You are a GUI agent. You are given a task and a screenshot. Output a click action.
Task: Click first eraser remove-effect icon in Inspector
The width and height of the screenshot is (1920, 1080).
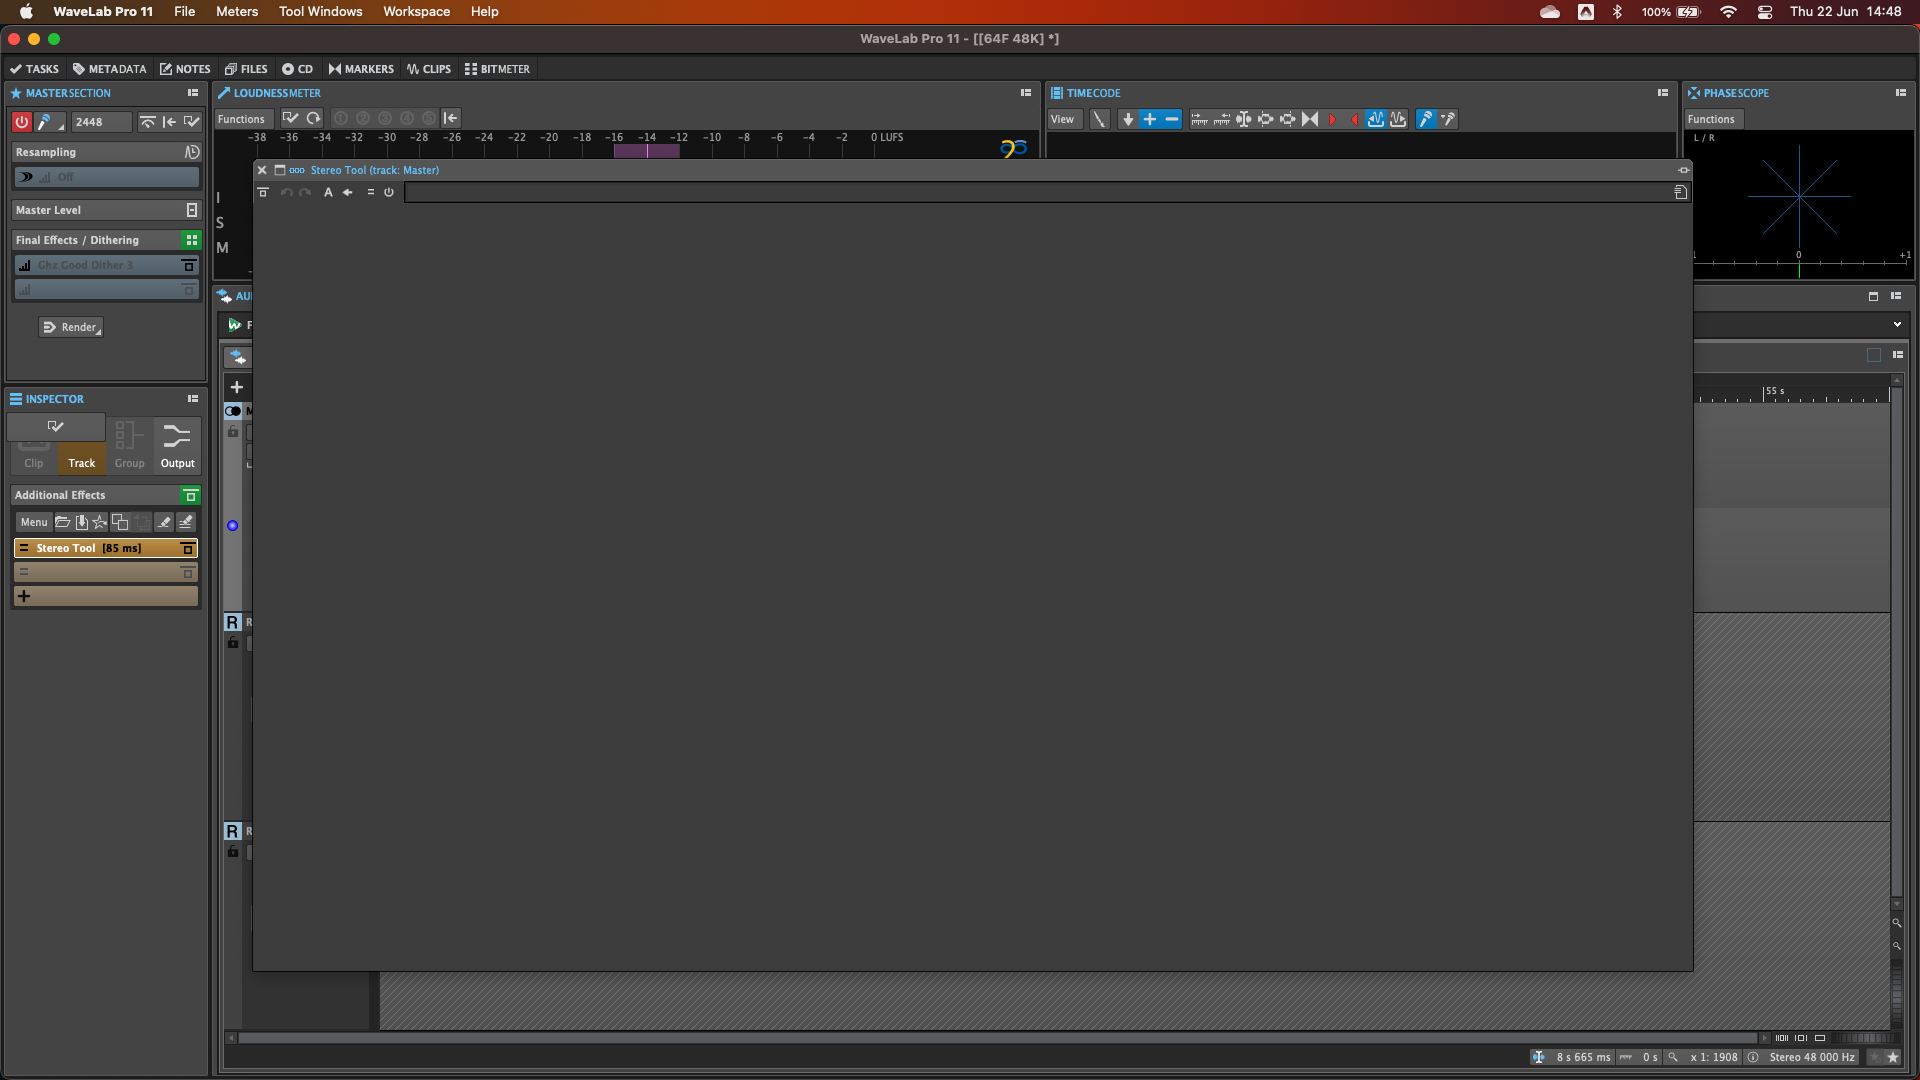(164, 522)
